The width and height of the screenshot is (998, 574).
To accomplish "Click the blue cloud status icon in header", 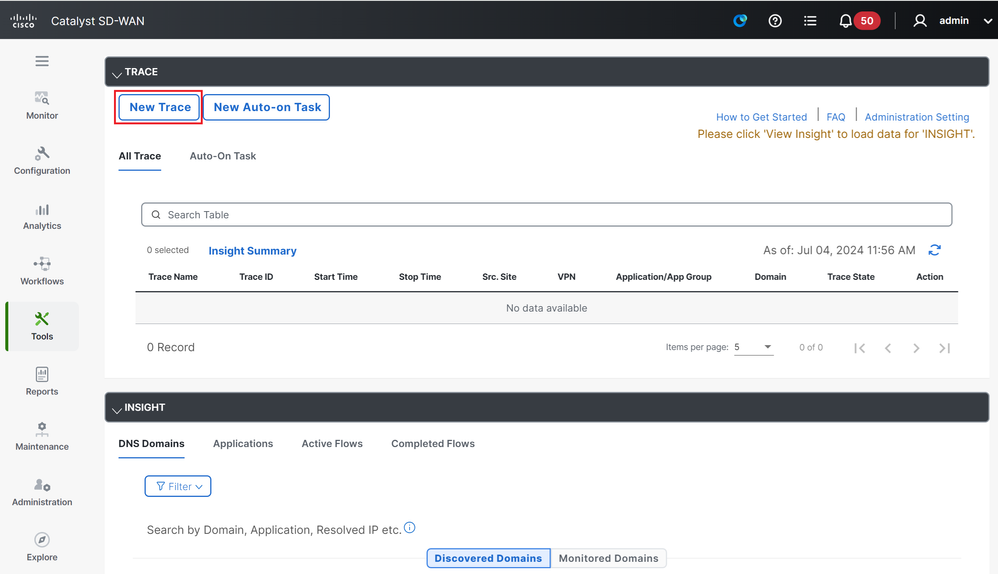I will [x=740, y=20].
